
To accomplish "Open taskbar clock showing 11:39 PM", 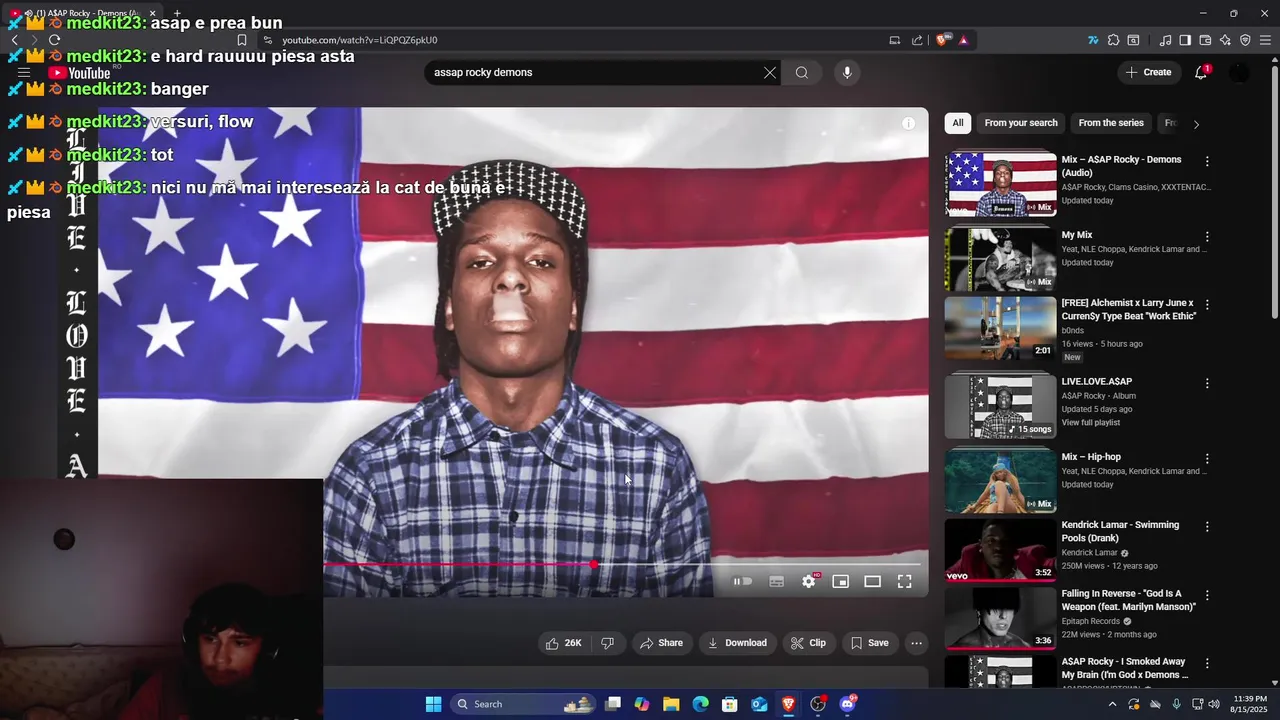I will (x=1250, y=703).
